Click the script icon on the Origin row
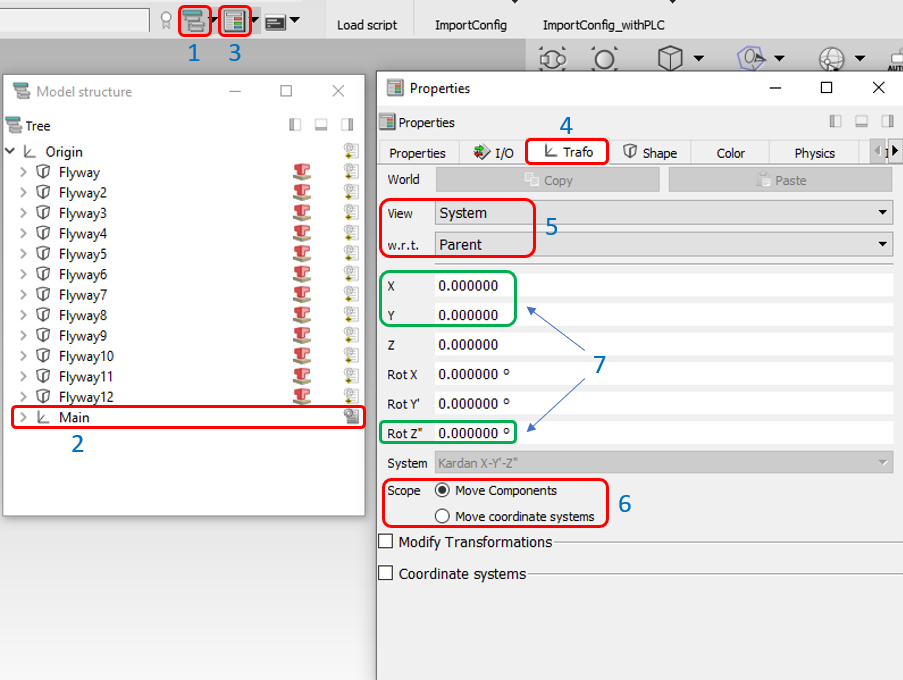This screenshot has height=680, width=903. [350, 152]
